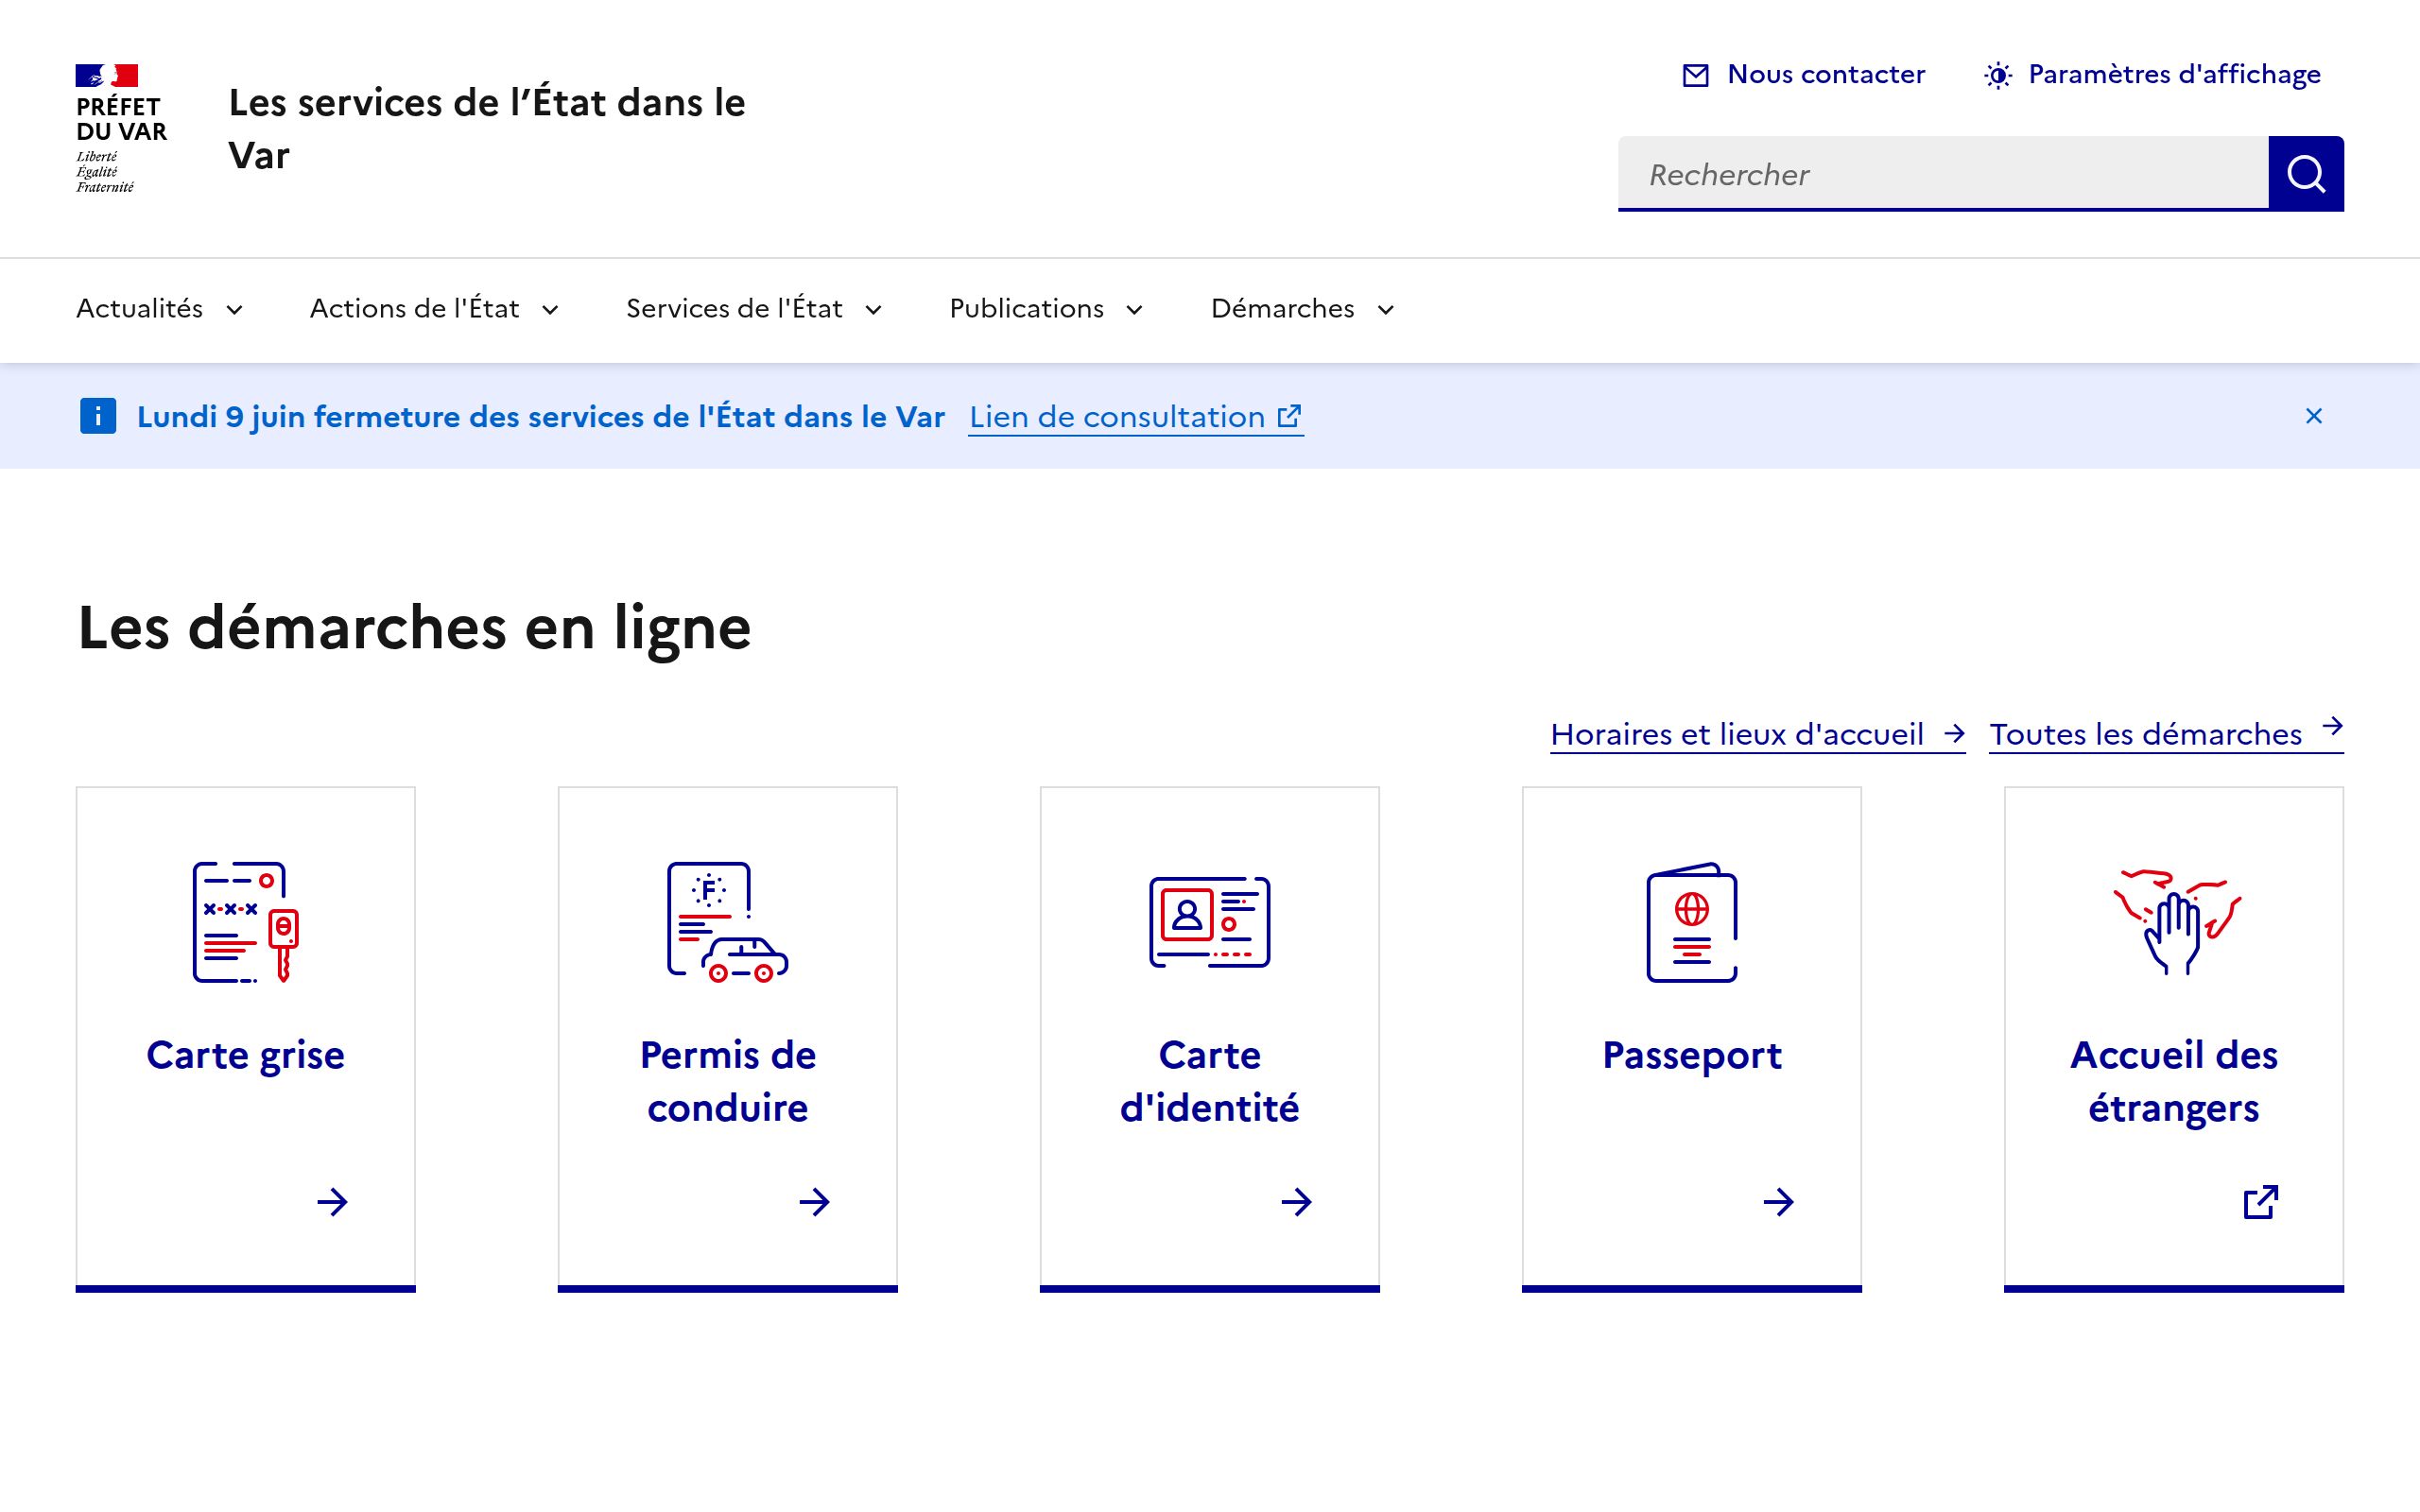Click external link icon on Accueil des étrangers card

(2260, 1201)
